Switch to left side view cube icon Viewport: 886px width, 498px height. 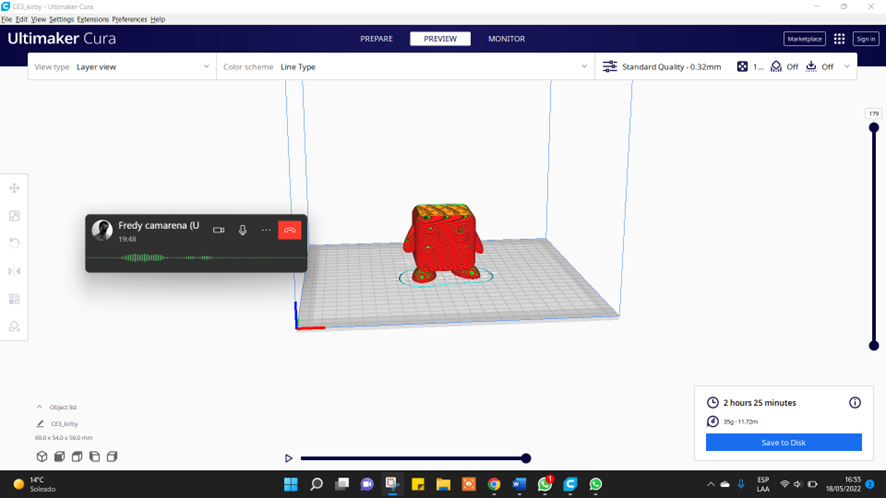click(94, 456)
